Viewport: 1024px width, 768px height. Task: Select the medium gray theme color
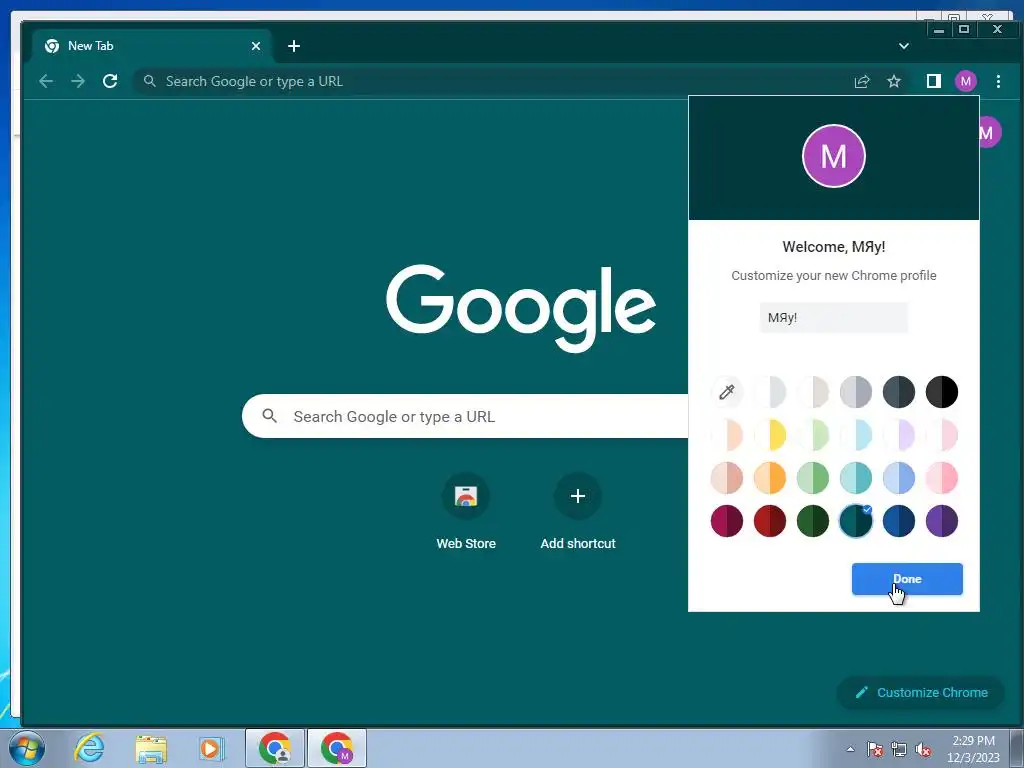point(856,392)
